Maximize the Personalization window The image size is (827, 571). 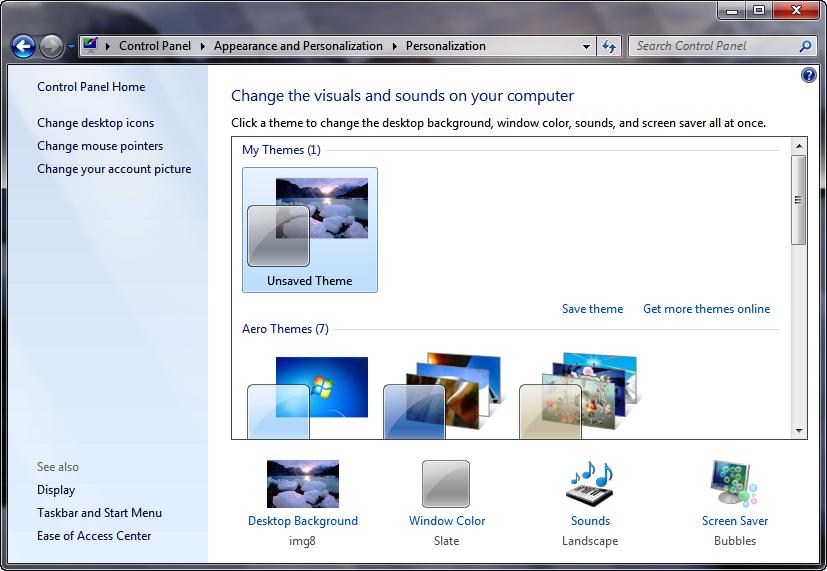(758, 10)
